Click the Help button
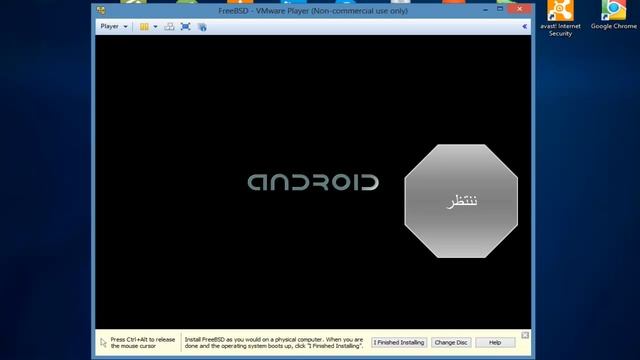Screen dimensions: 640x360 [495, 342]
